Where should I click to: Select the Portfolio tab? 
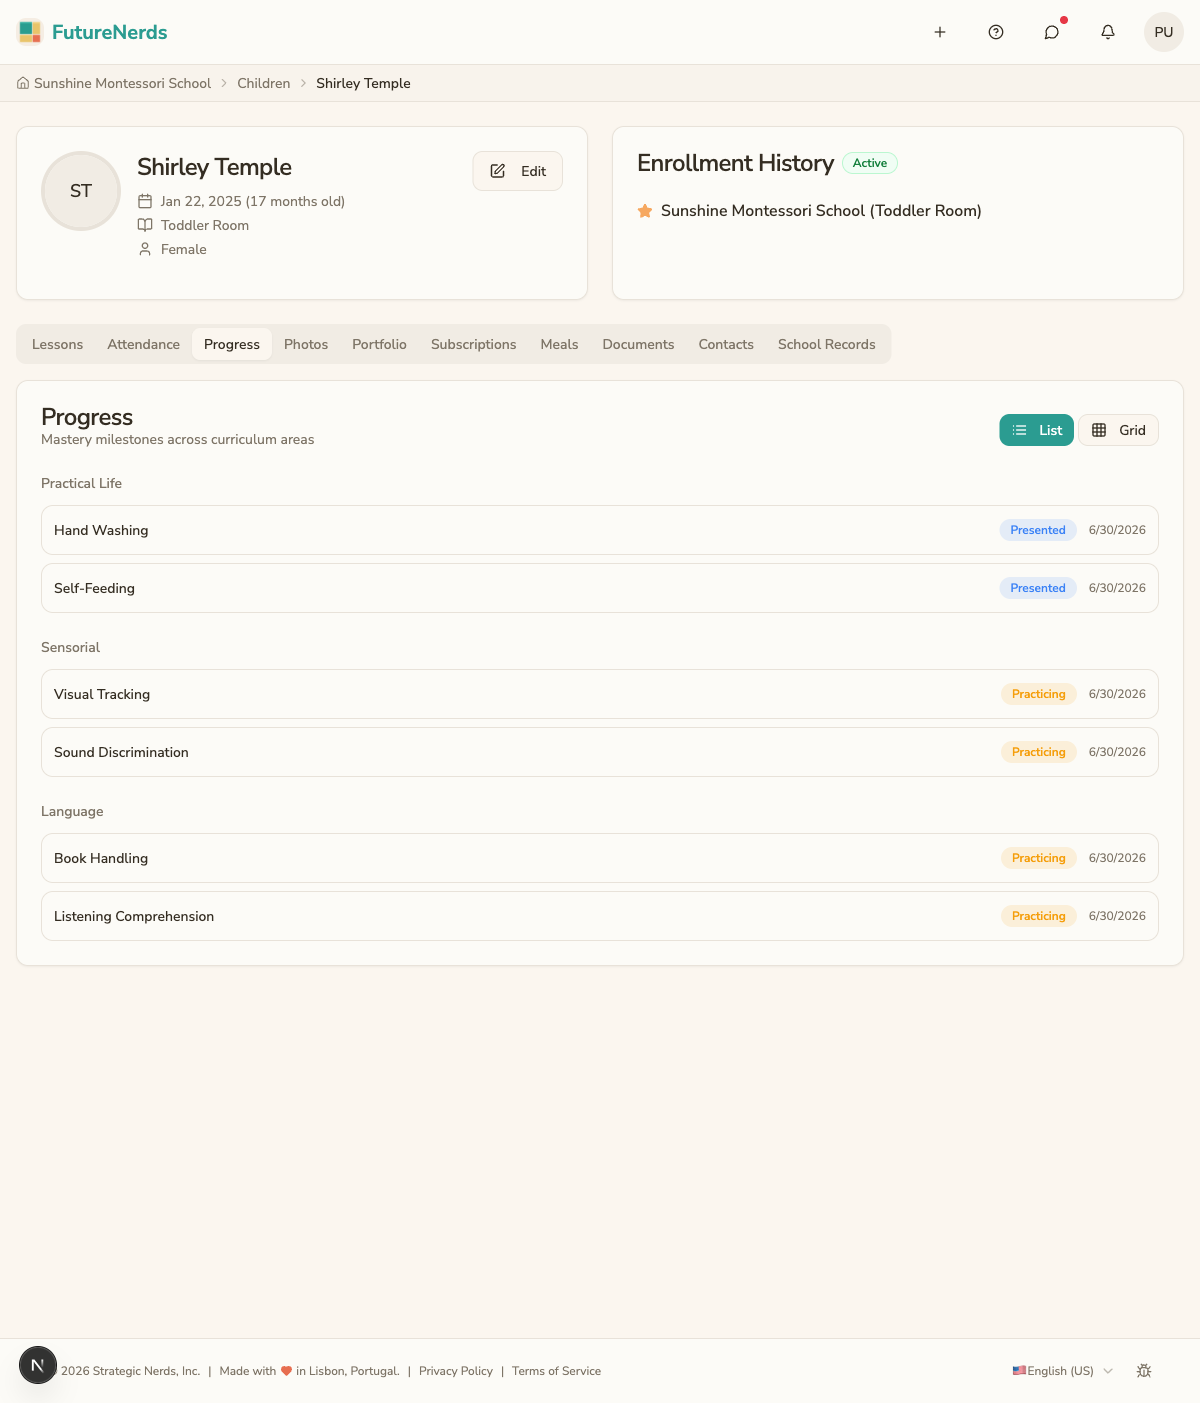[379, 344]
